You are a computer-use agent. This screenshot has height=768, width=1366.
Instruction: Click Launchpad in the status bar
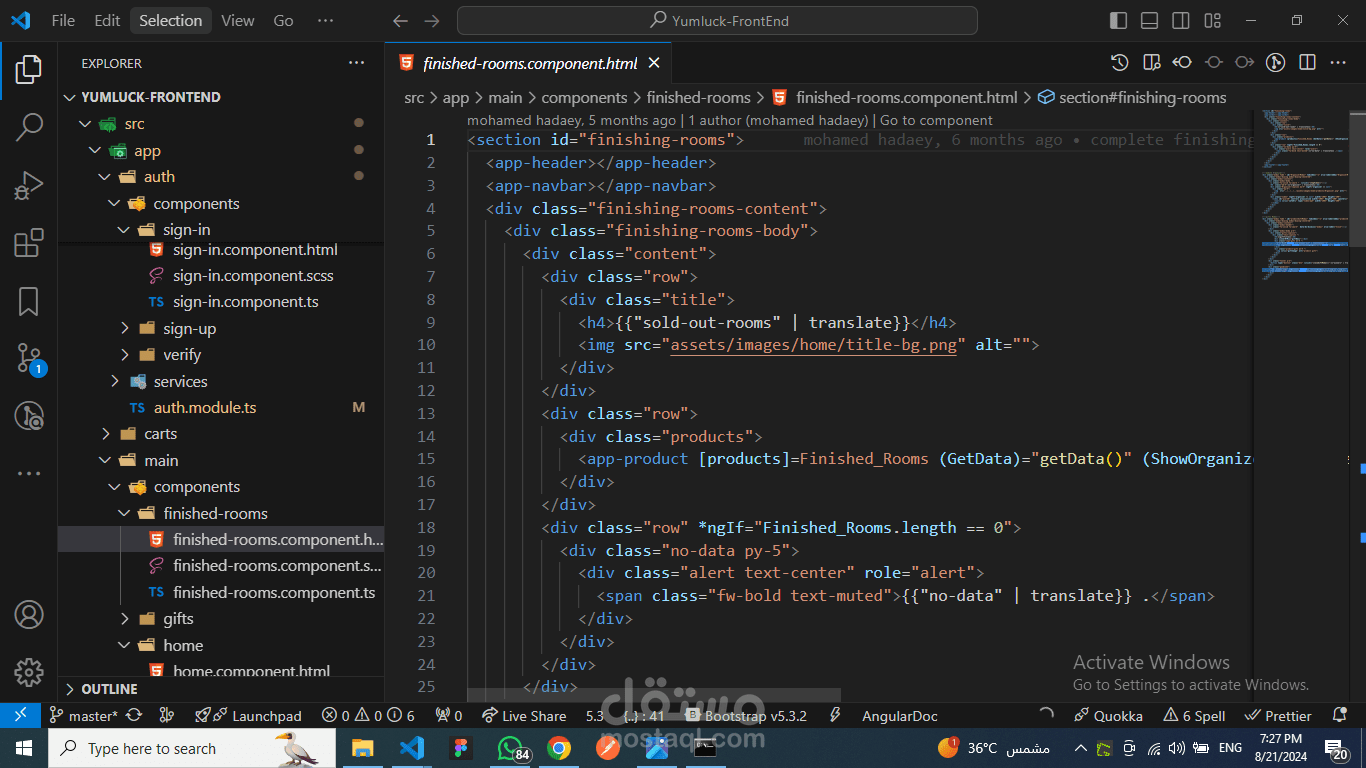(248, 716)
